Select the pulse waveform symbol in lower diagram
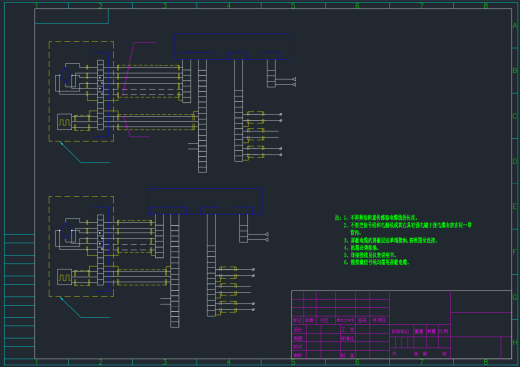This screenshot has height=367, width=520. pyautogui.click(x=64, y=277)
